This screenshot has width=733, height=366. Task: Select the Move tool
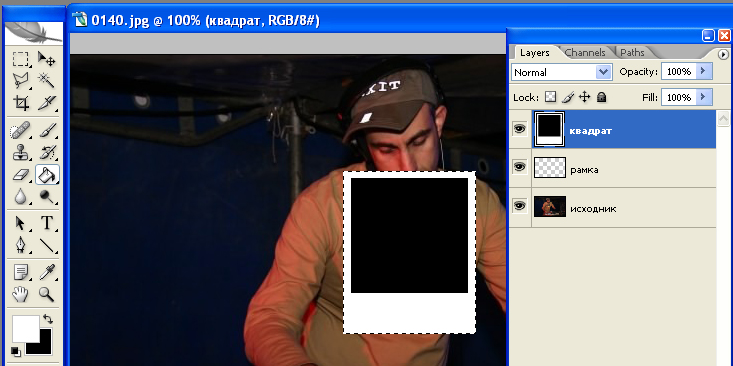46,59
